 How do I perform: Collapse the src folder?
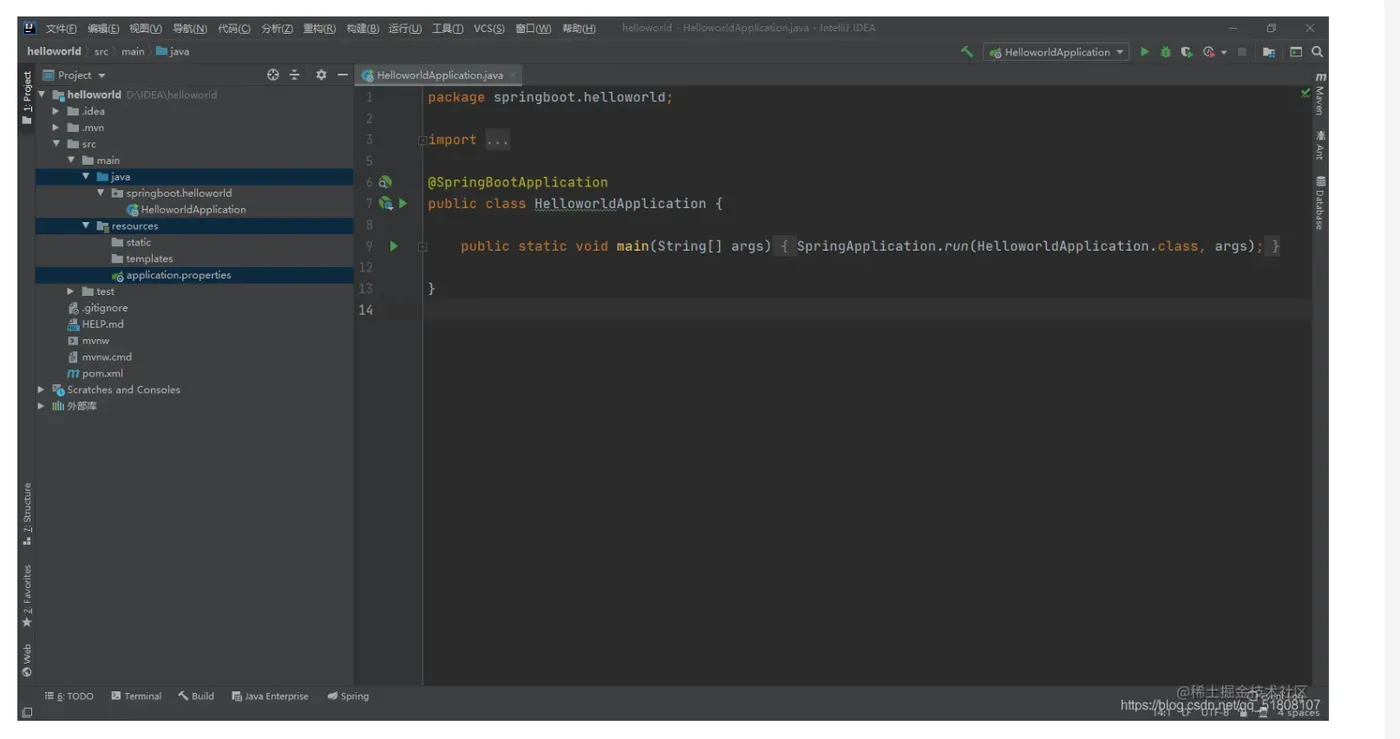point(56,144)
